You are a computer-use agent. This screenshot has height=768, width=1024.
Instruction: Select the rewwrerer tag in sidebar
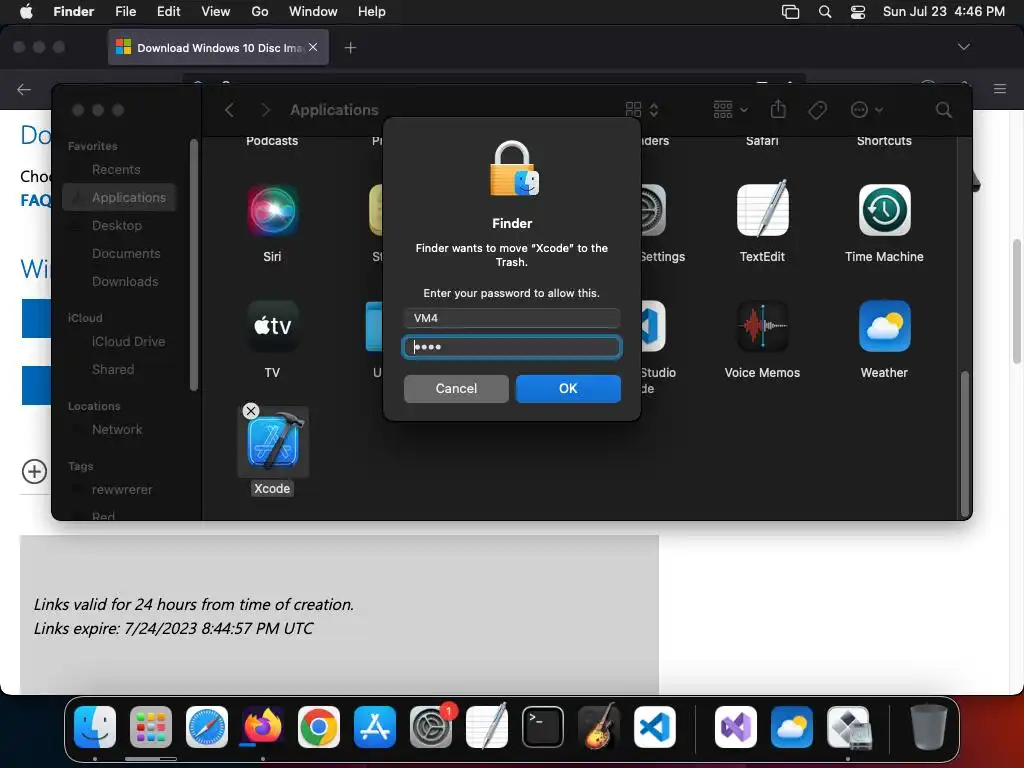(x=121, y=490)
